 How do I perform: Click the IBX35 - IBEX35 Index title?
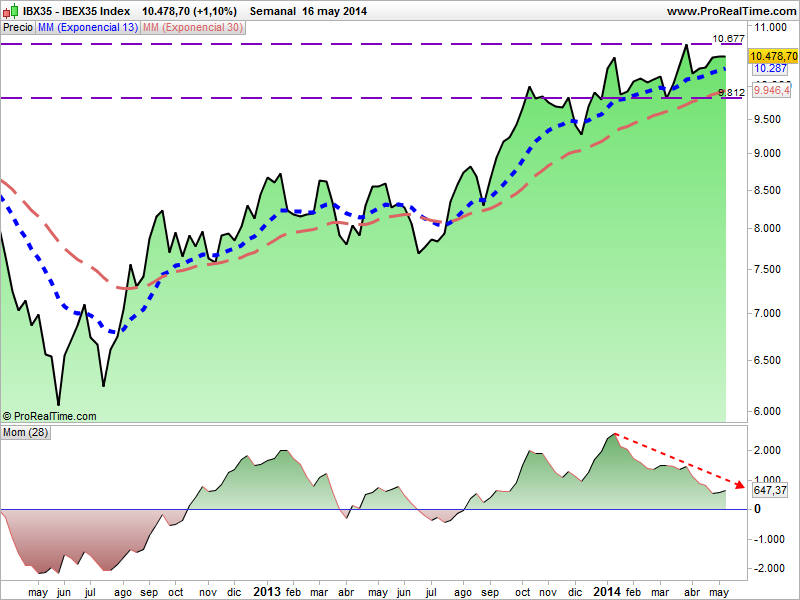point(77,11)
